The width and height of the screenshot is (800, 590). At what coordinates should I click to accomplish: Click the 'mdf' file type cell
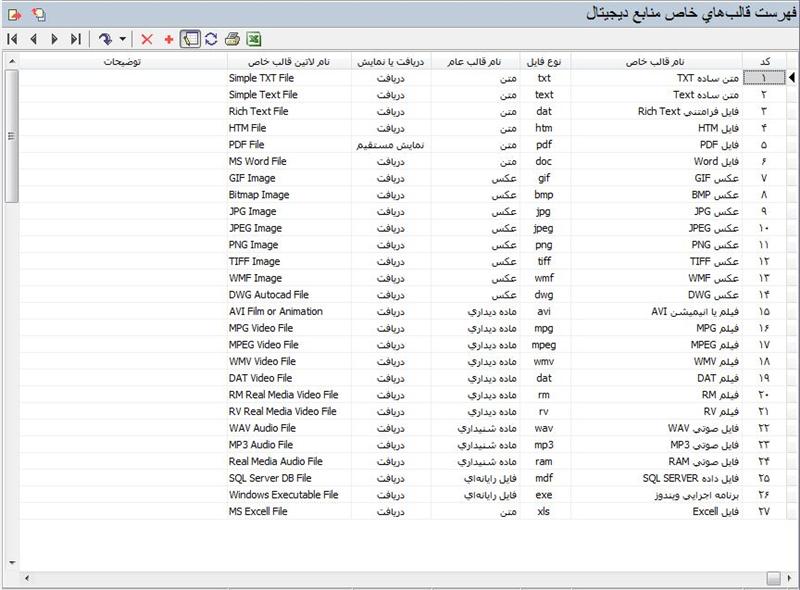point(544,478)
